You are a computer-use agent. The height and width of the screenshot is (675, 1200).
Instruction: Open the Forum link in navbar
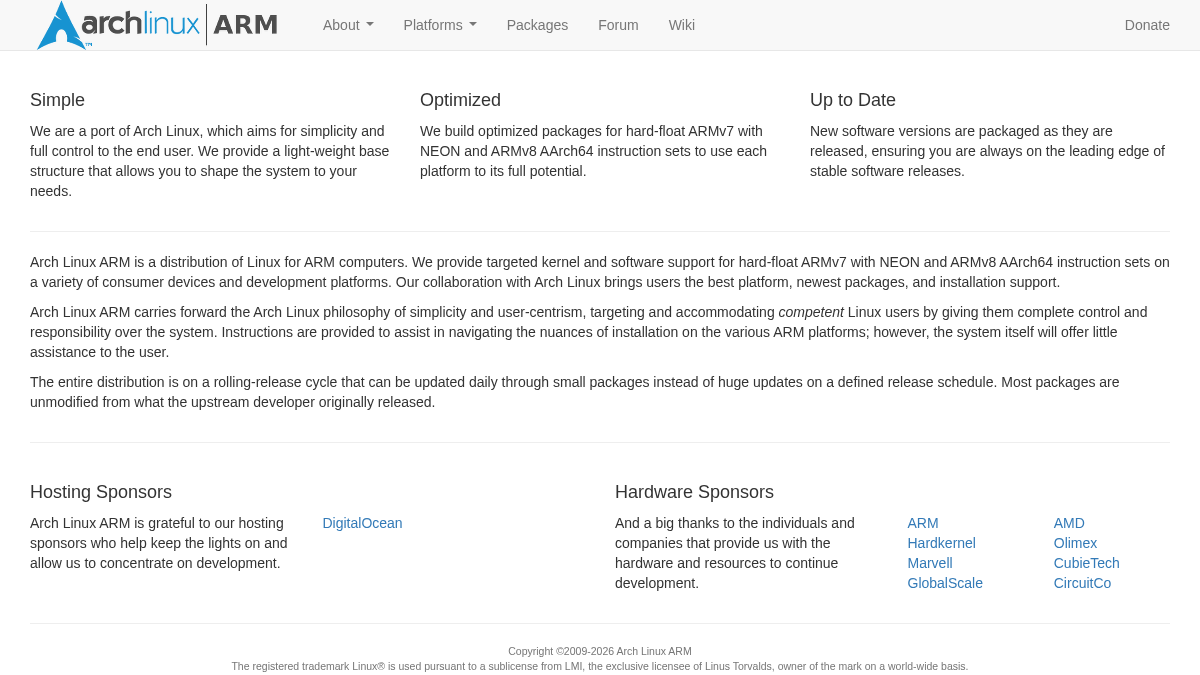(618, 25)
